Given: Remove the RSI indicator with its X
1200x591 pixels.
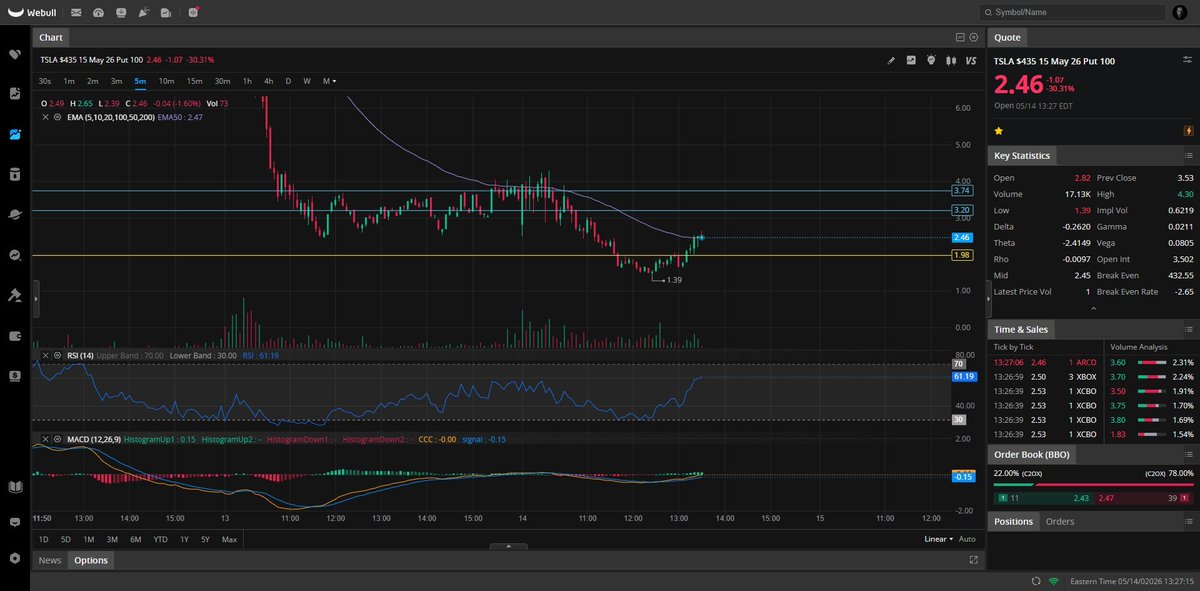Looking at the screenshot, I should [x=44, y=354].
